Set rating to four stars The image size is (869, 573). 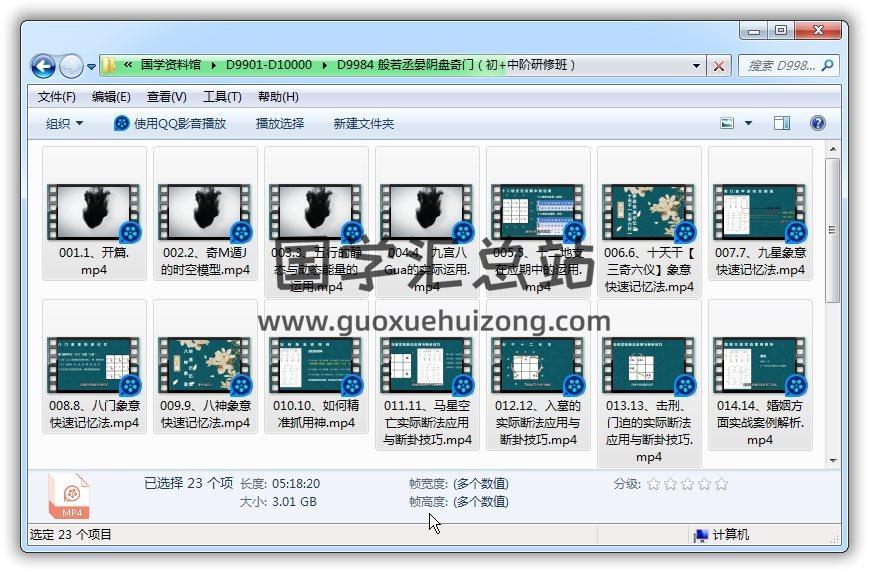(704, 484)
